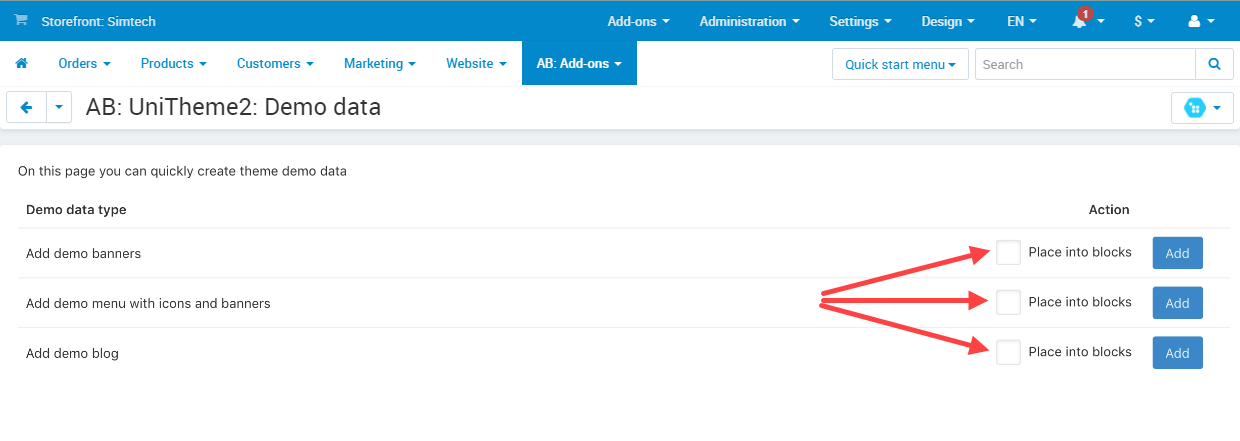Check Place into blocks for demo menu
The image size is (1240, 441).
point(1008,302)
